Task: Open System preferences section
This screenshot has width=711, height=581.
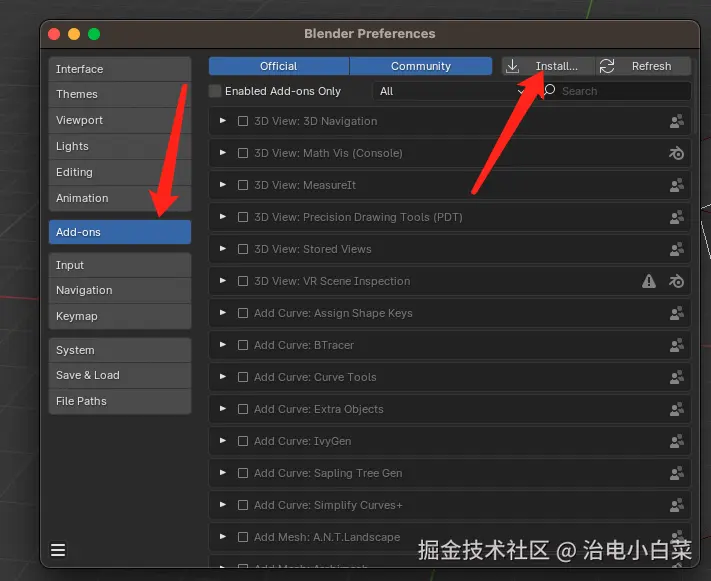Action: tap(120, 350)
